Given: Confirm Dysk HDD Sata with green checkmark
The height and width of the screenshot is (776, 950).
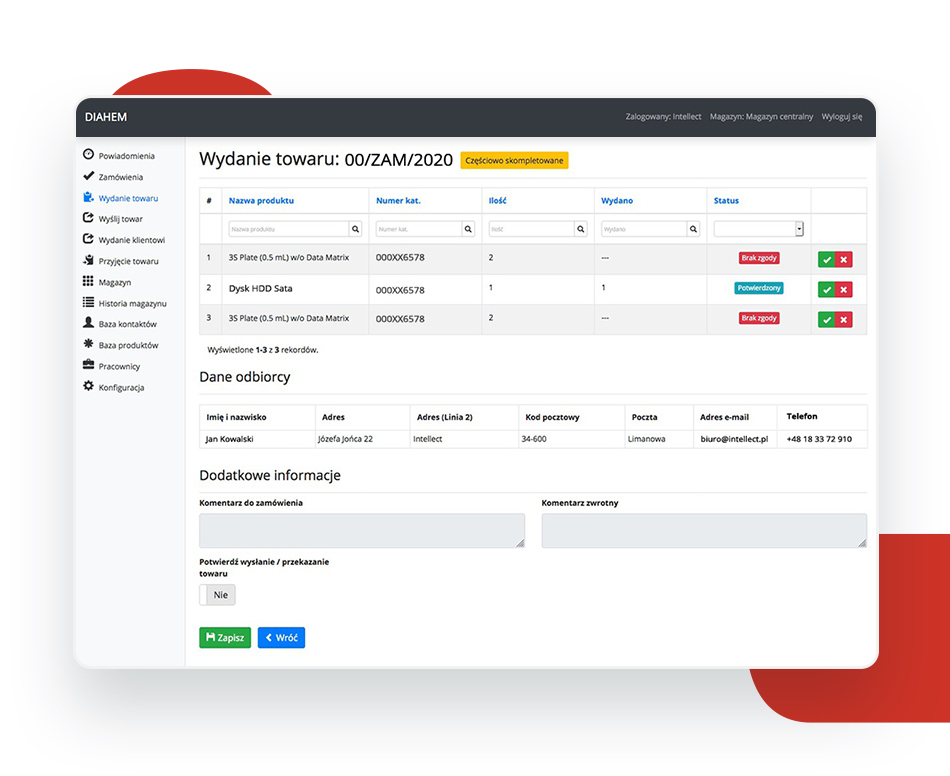Looking at the screenshot, I should [x=826, y=290].
